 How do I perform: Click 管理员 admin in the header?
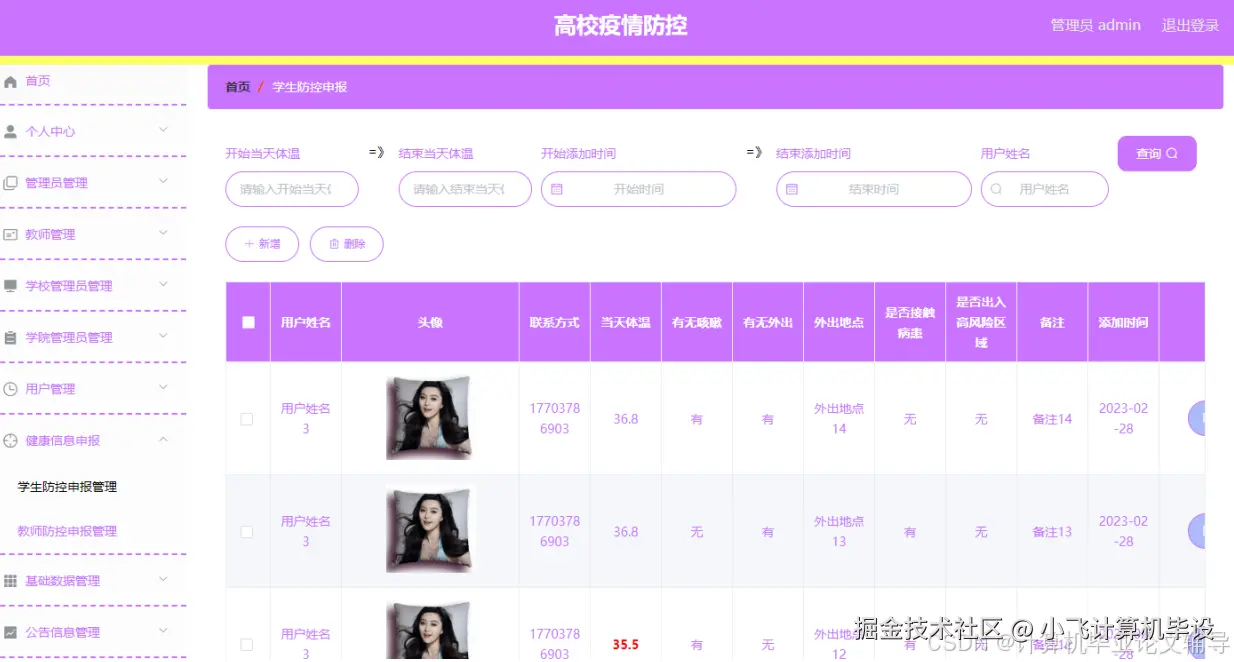click(x=1095, y=26)
